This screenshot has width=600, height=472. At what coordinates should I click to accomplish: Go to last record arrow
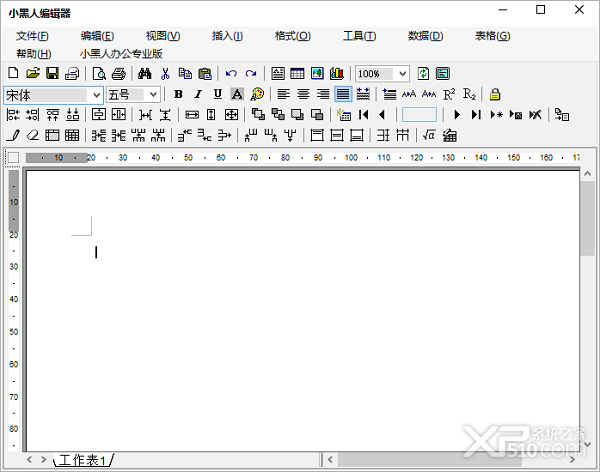(x=476, y=114)
